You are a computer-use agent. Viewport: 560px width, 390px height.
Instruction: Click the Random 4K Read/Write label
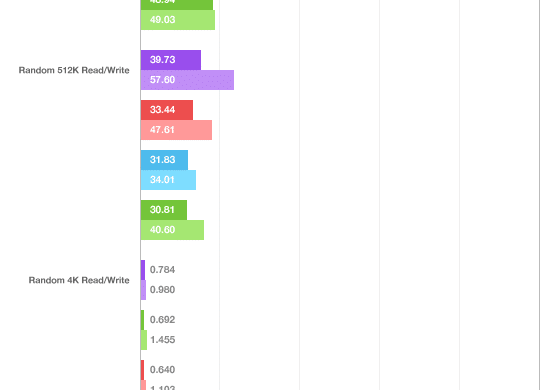coord(79,280)
